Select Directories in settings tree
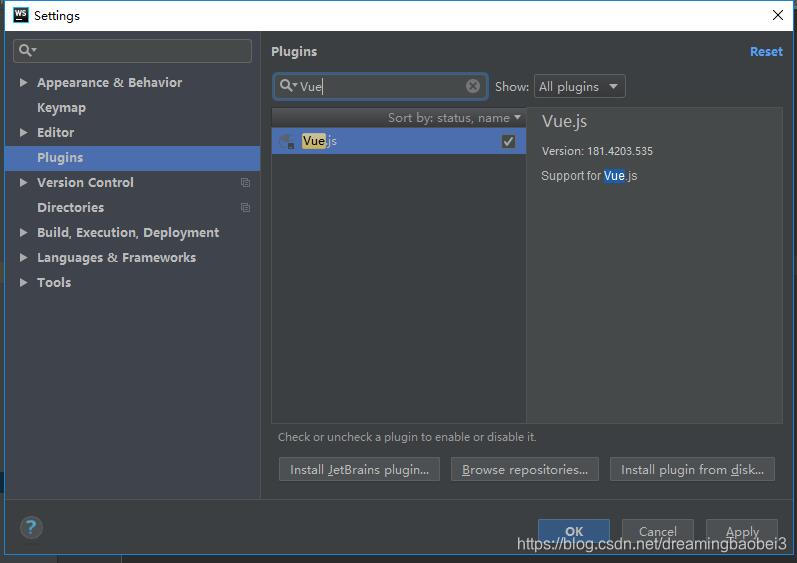The width and height of the screenshot is (797, 563). 71,207
